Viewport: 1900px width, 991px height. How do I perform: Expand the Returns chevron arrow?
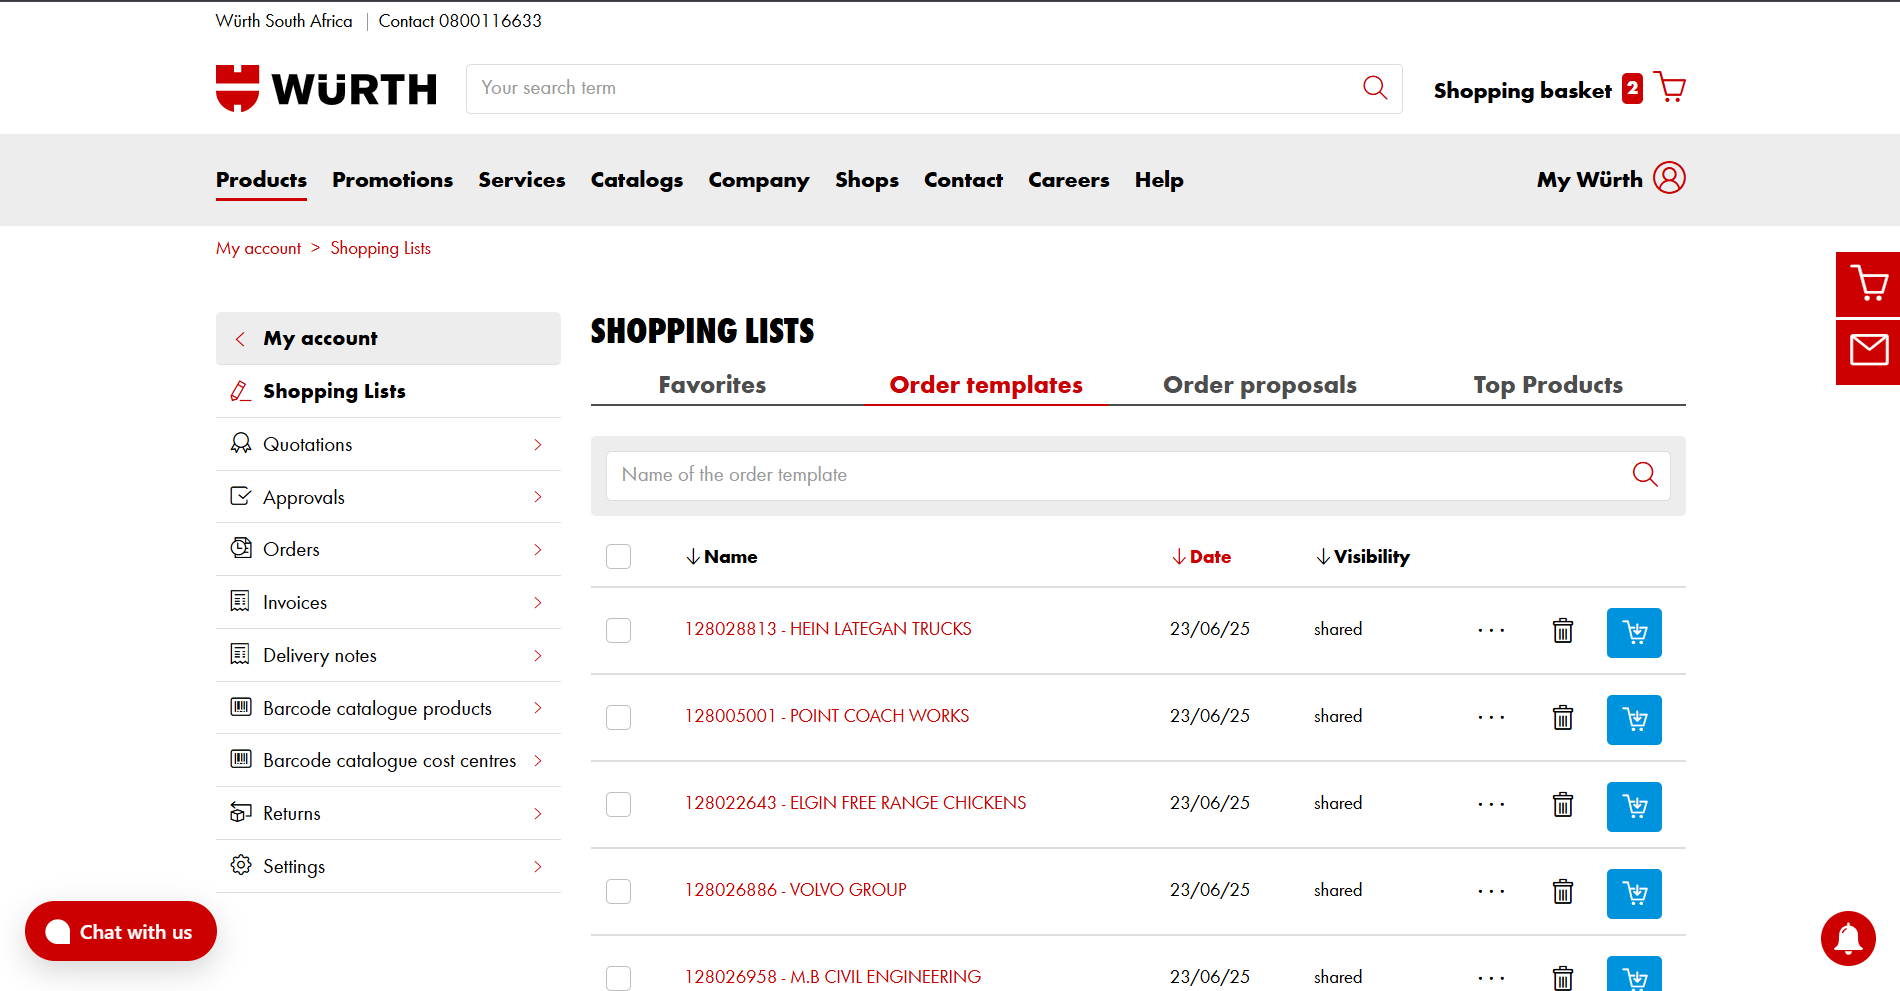(538, 813)
